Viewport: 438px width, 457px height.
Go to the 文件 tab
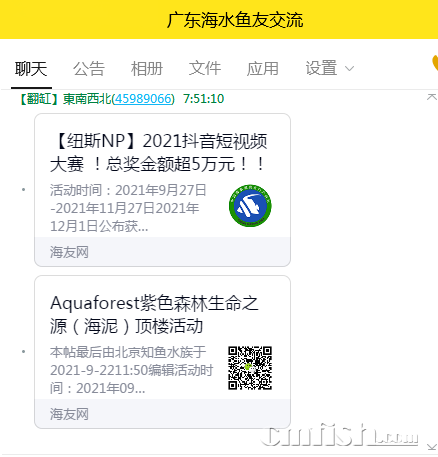pyautogui.click(x=205, y=69)
